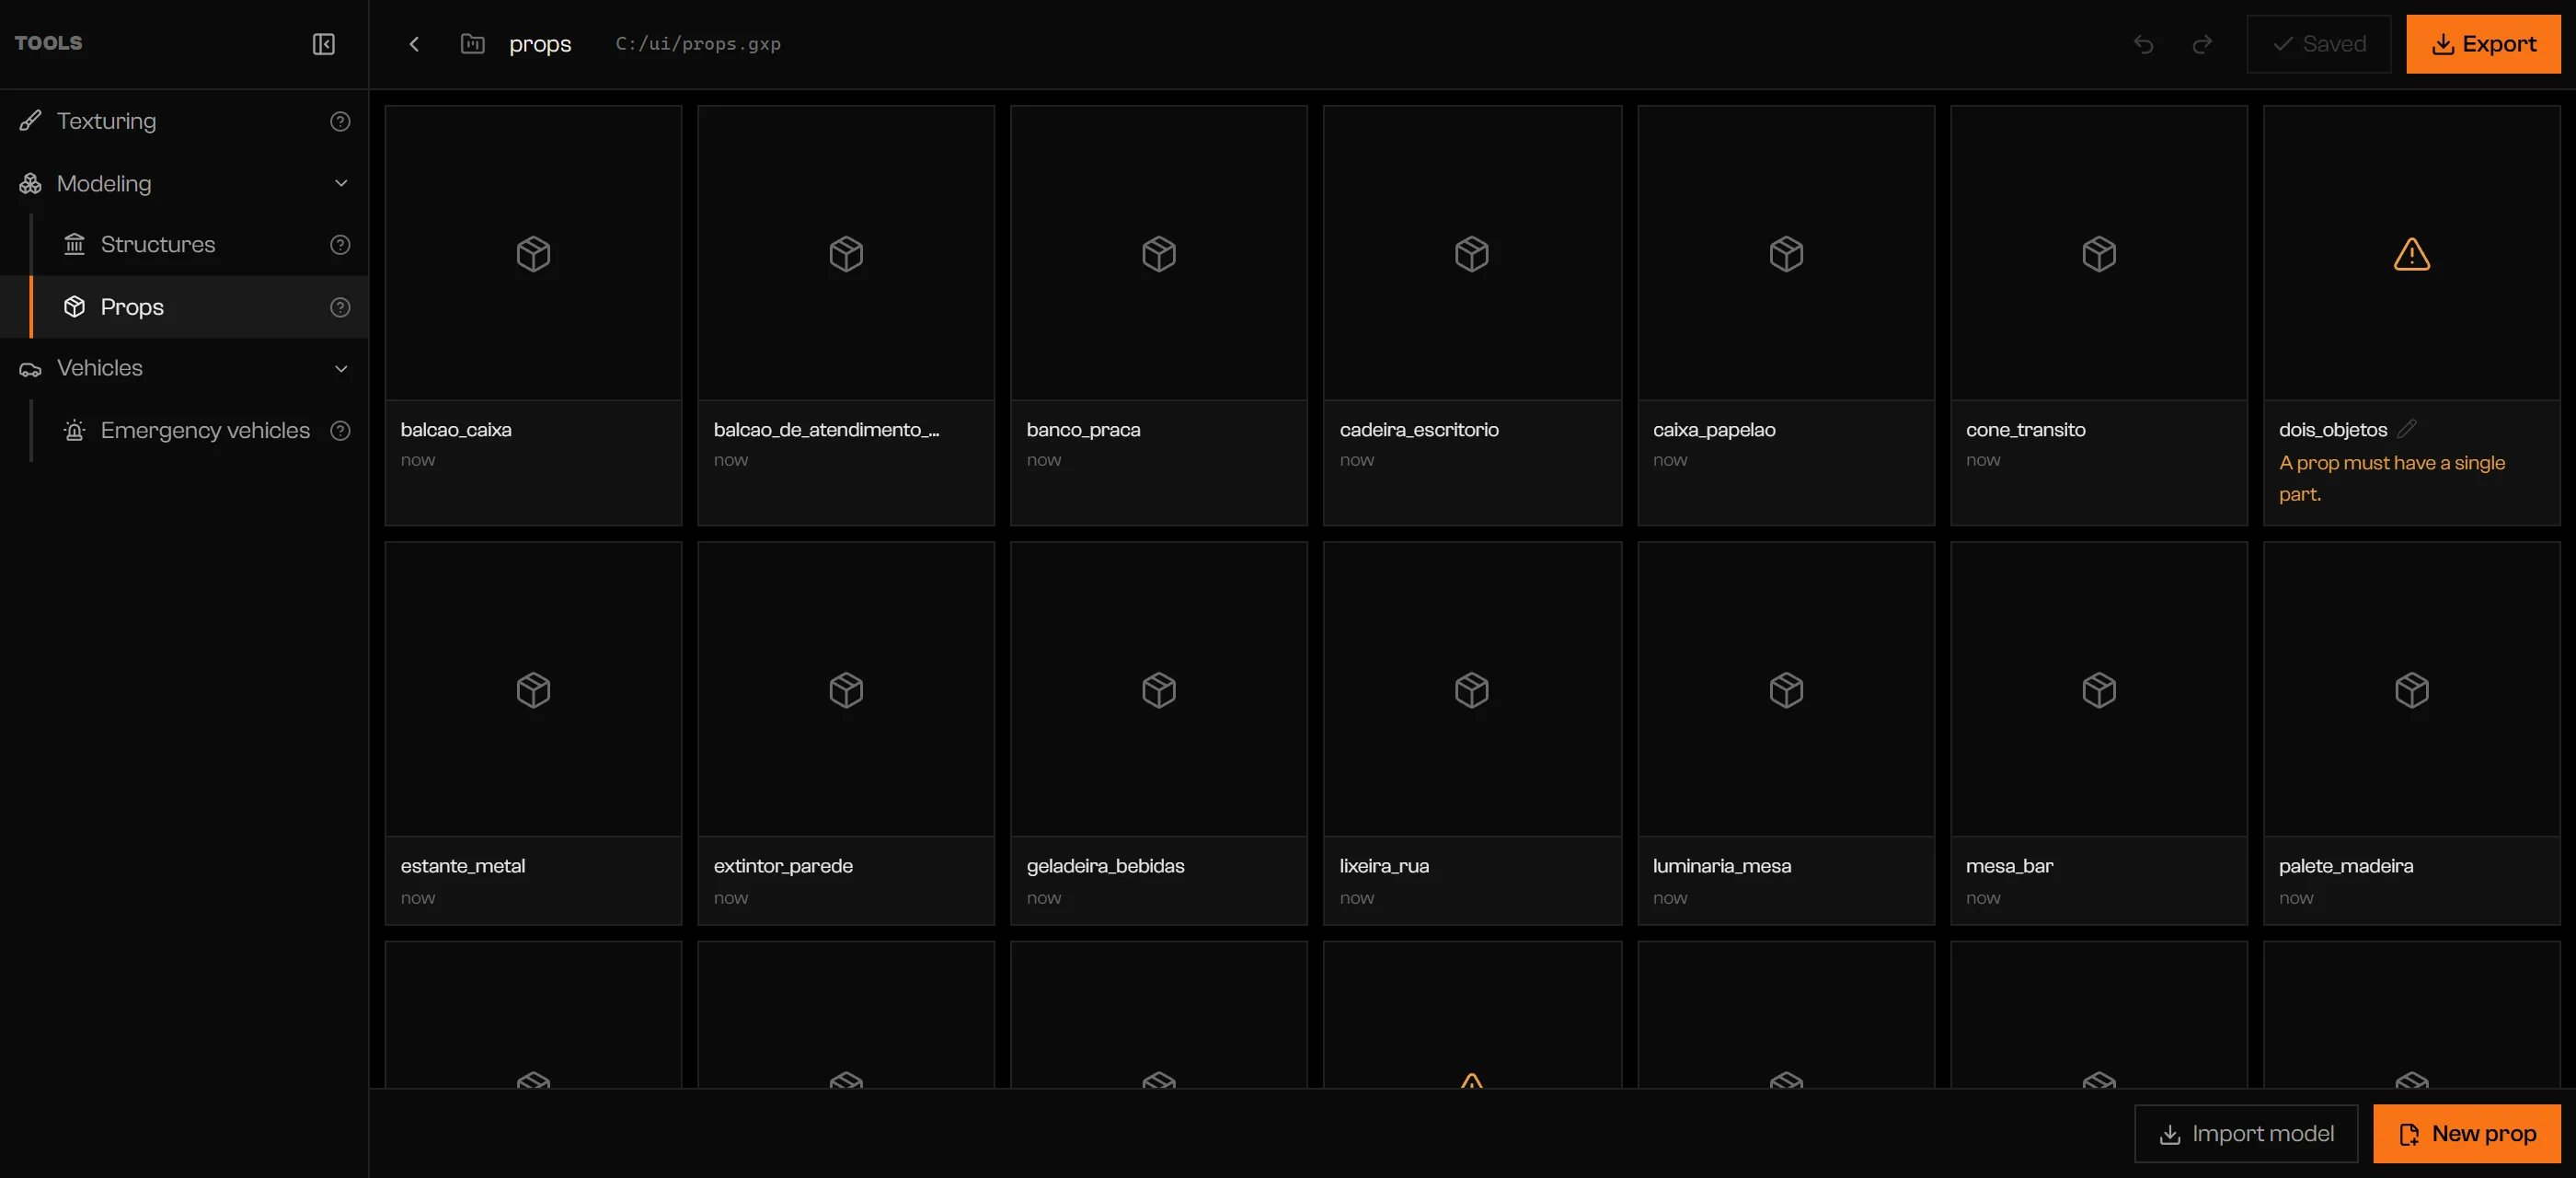2576x1178 pixels.
Task: Collapse the Modeling section chevron
Action: (341, 184)
